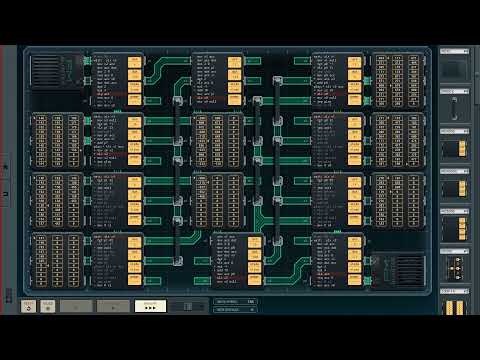The width and height of the screenshot is (480, 360).
Task: Click the play simulation button
Action: click(x=113, y=306)
